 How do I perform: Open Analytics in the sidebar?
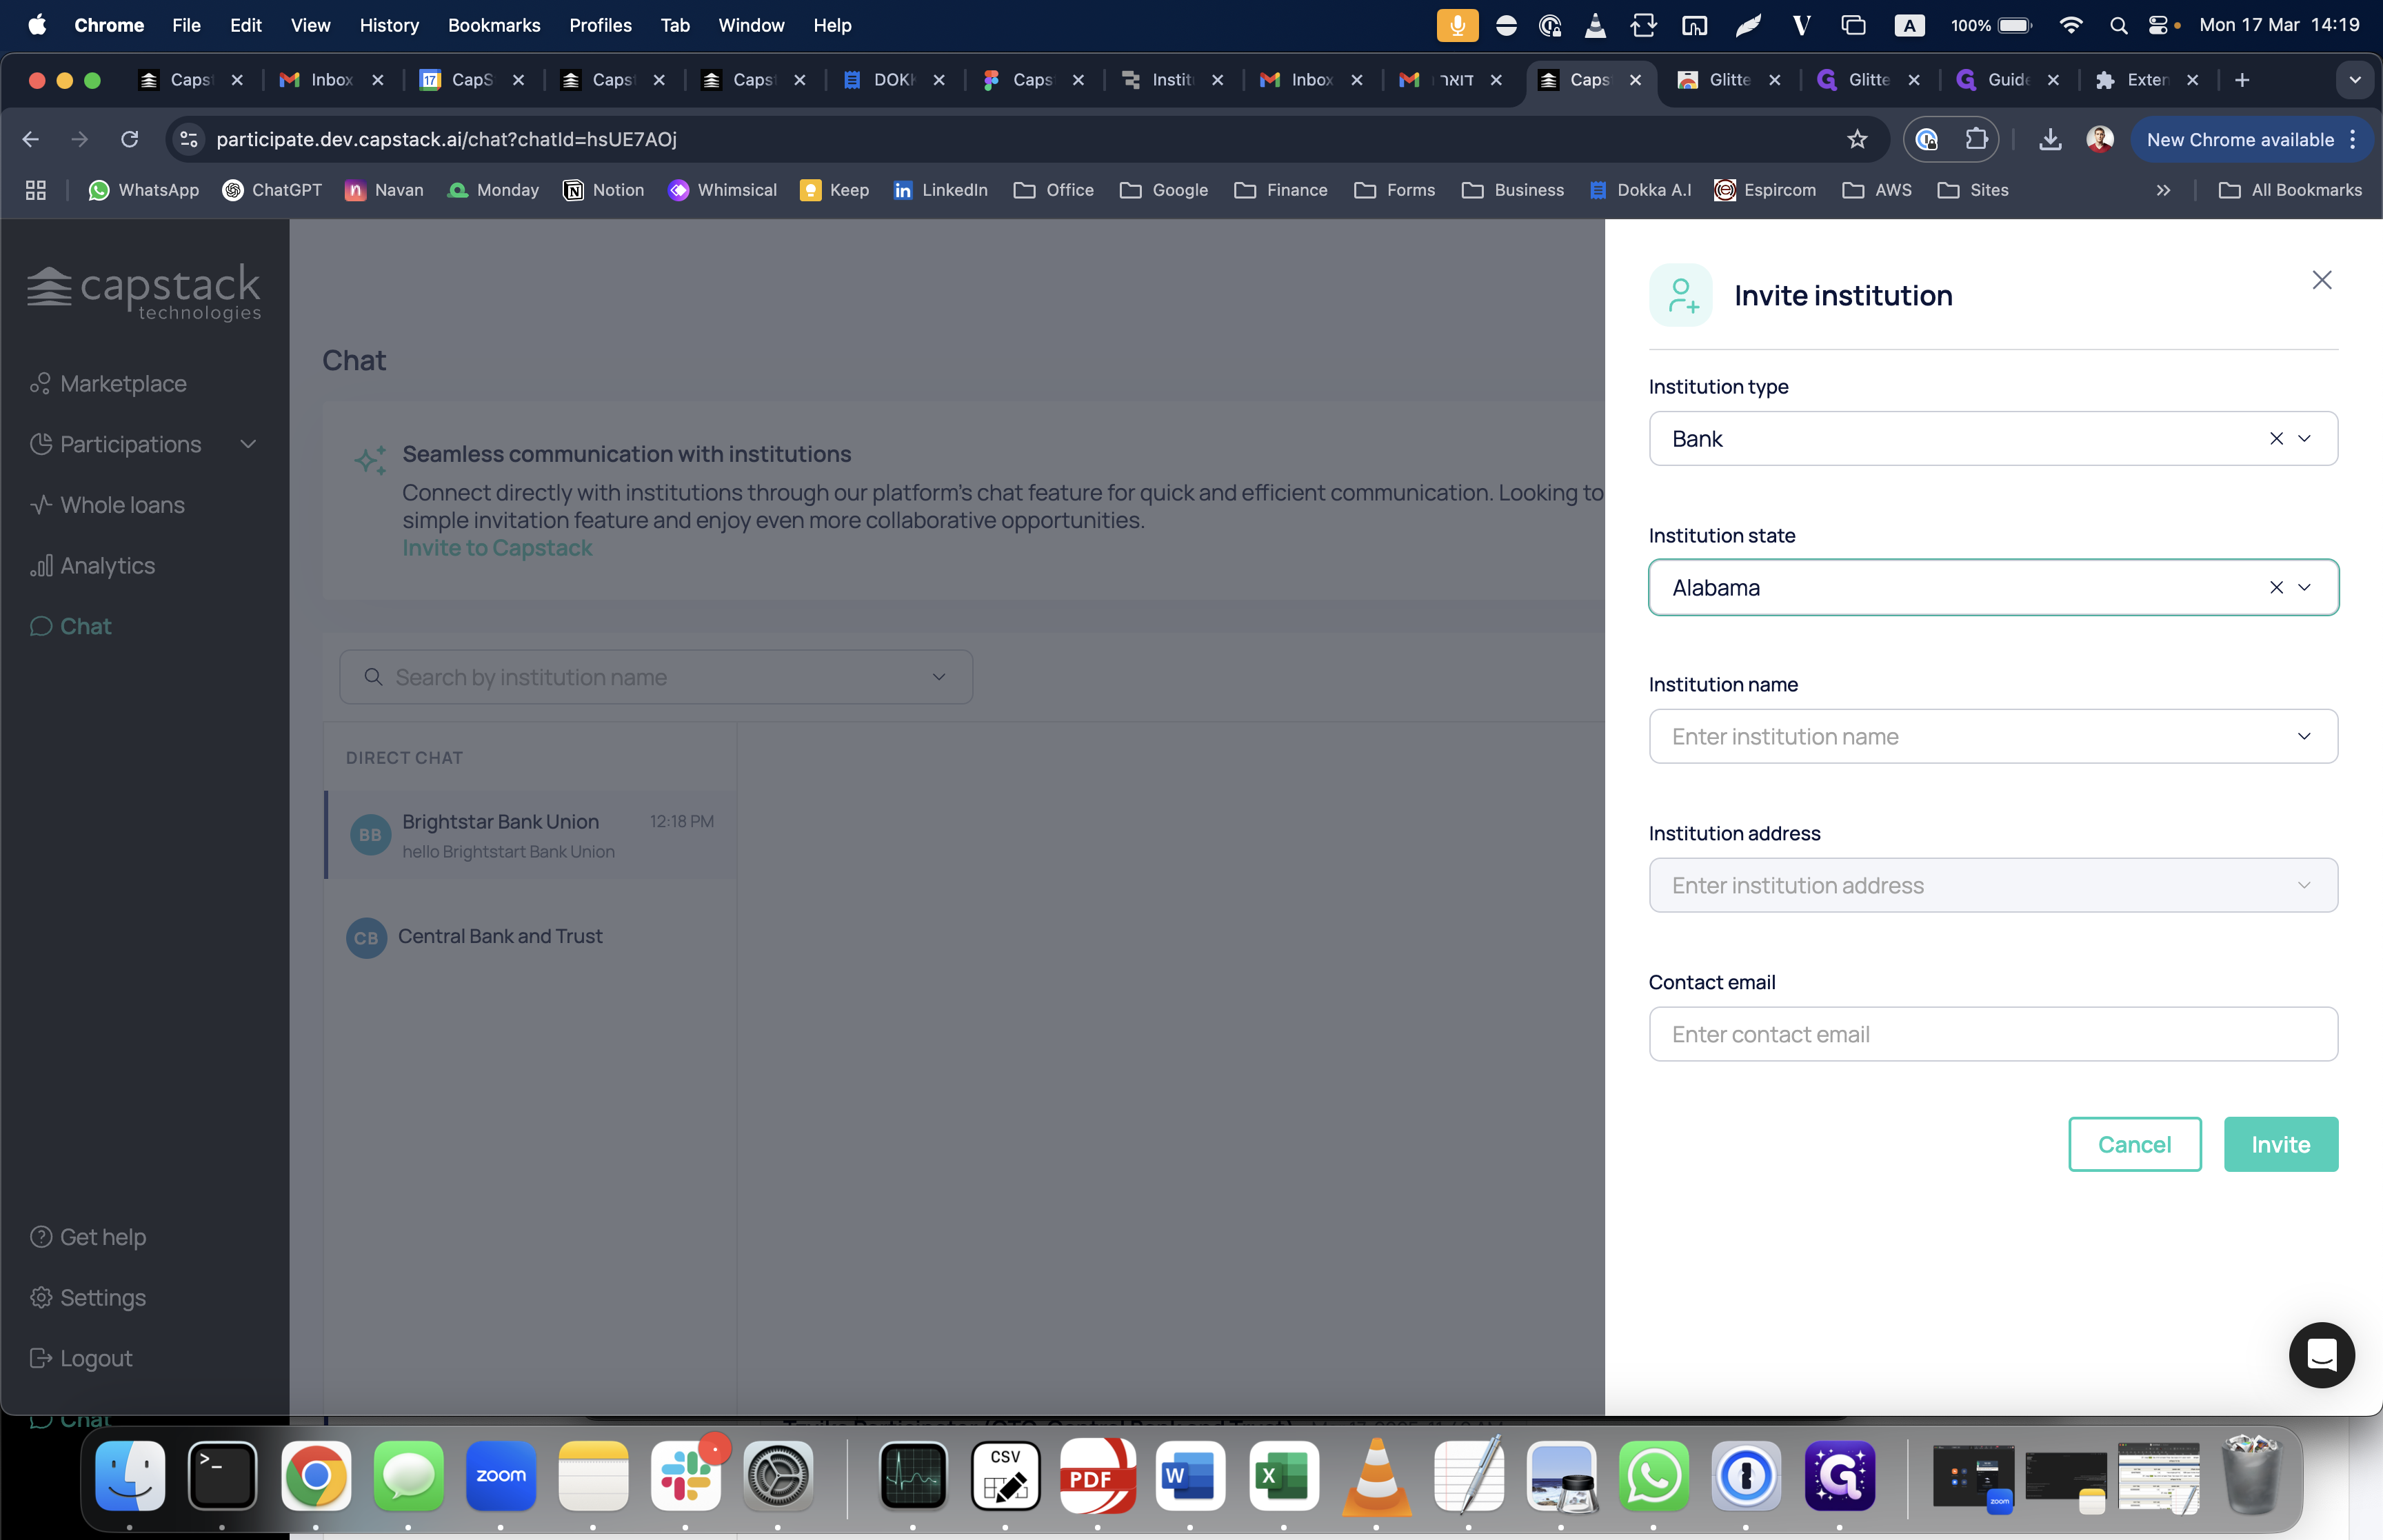[92, 566]
